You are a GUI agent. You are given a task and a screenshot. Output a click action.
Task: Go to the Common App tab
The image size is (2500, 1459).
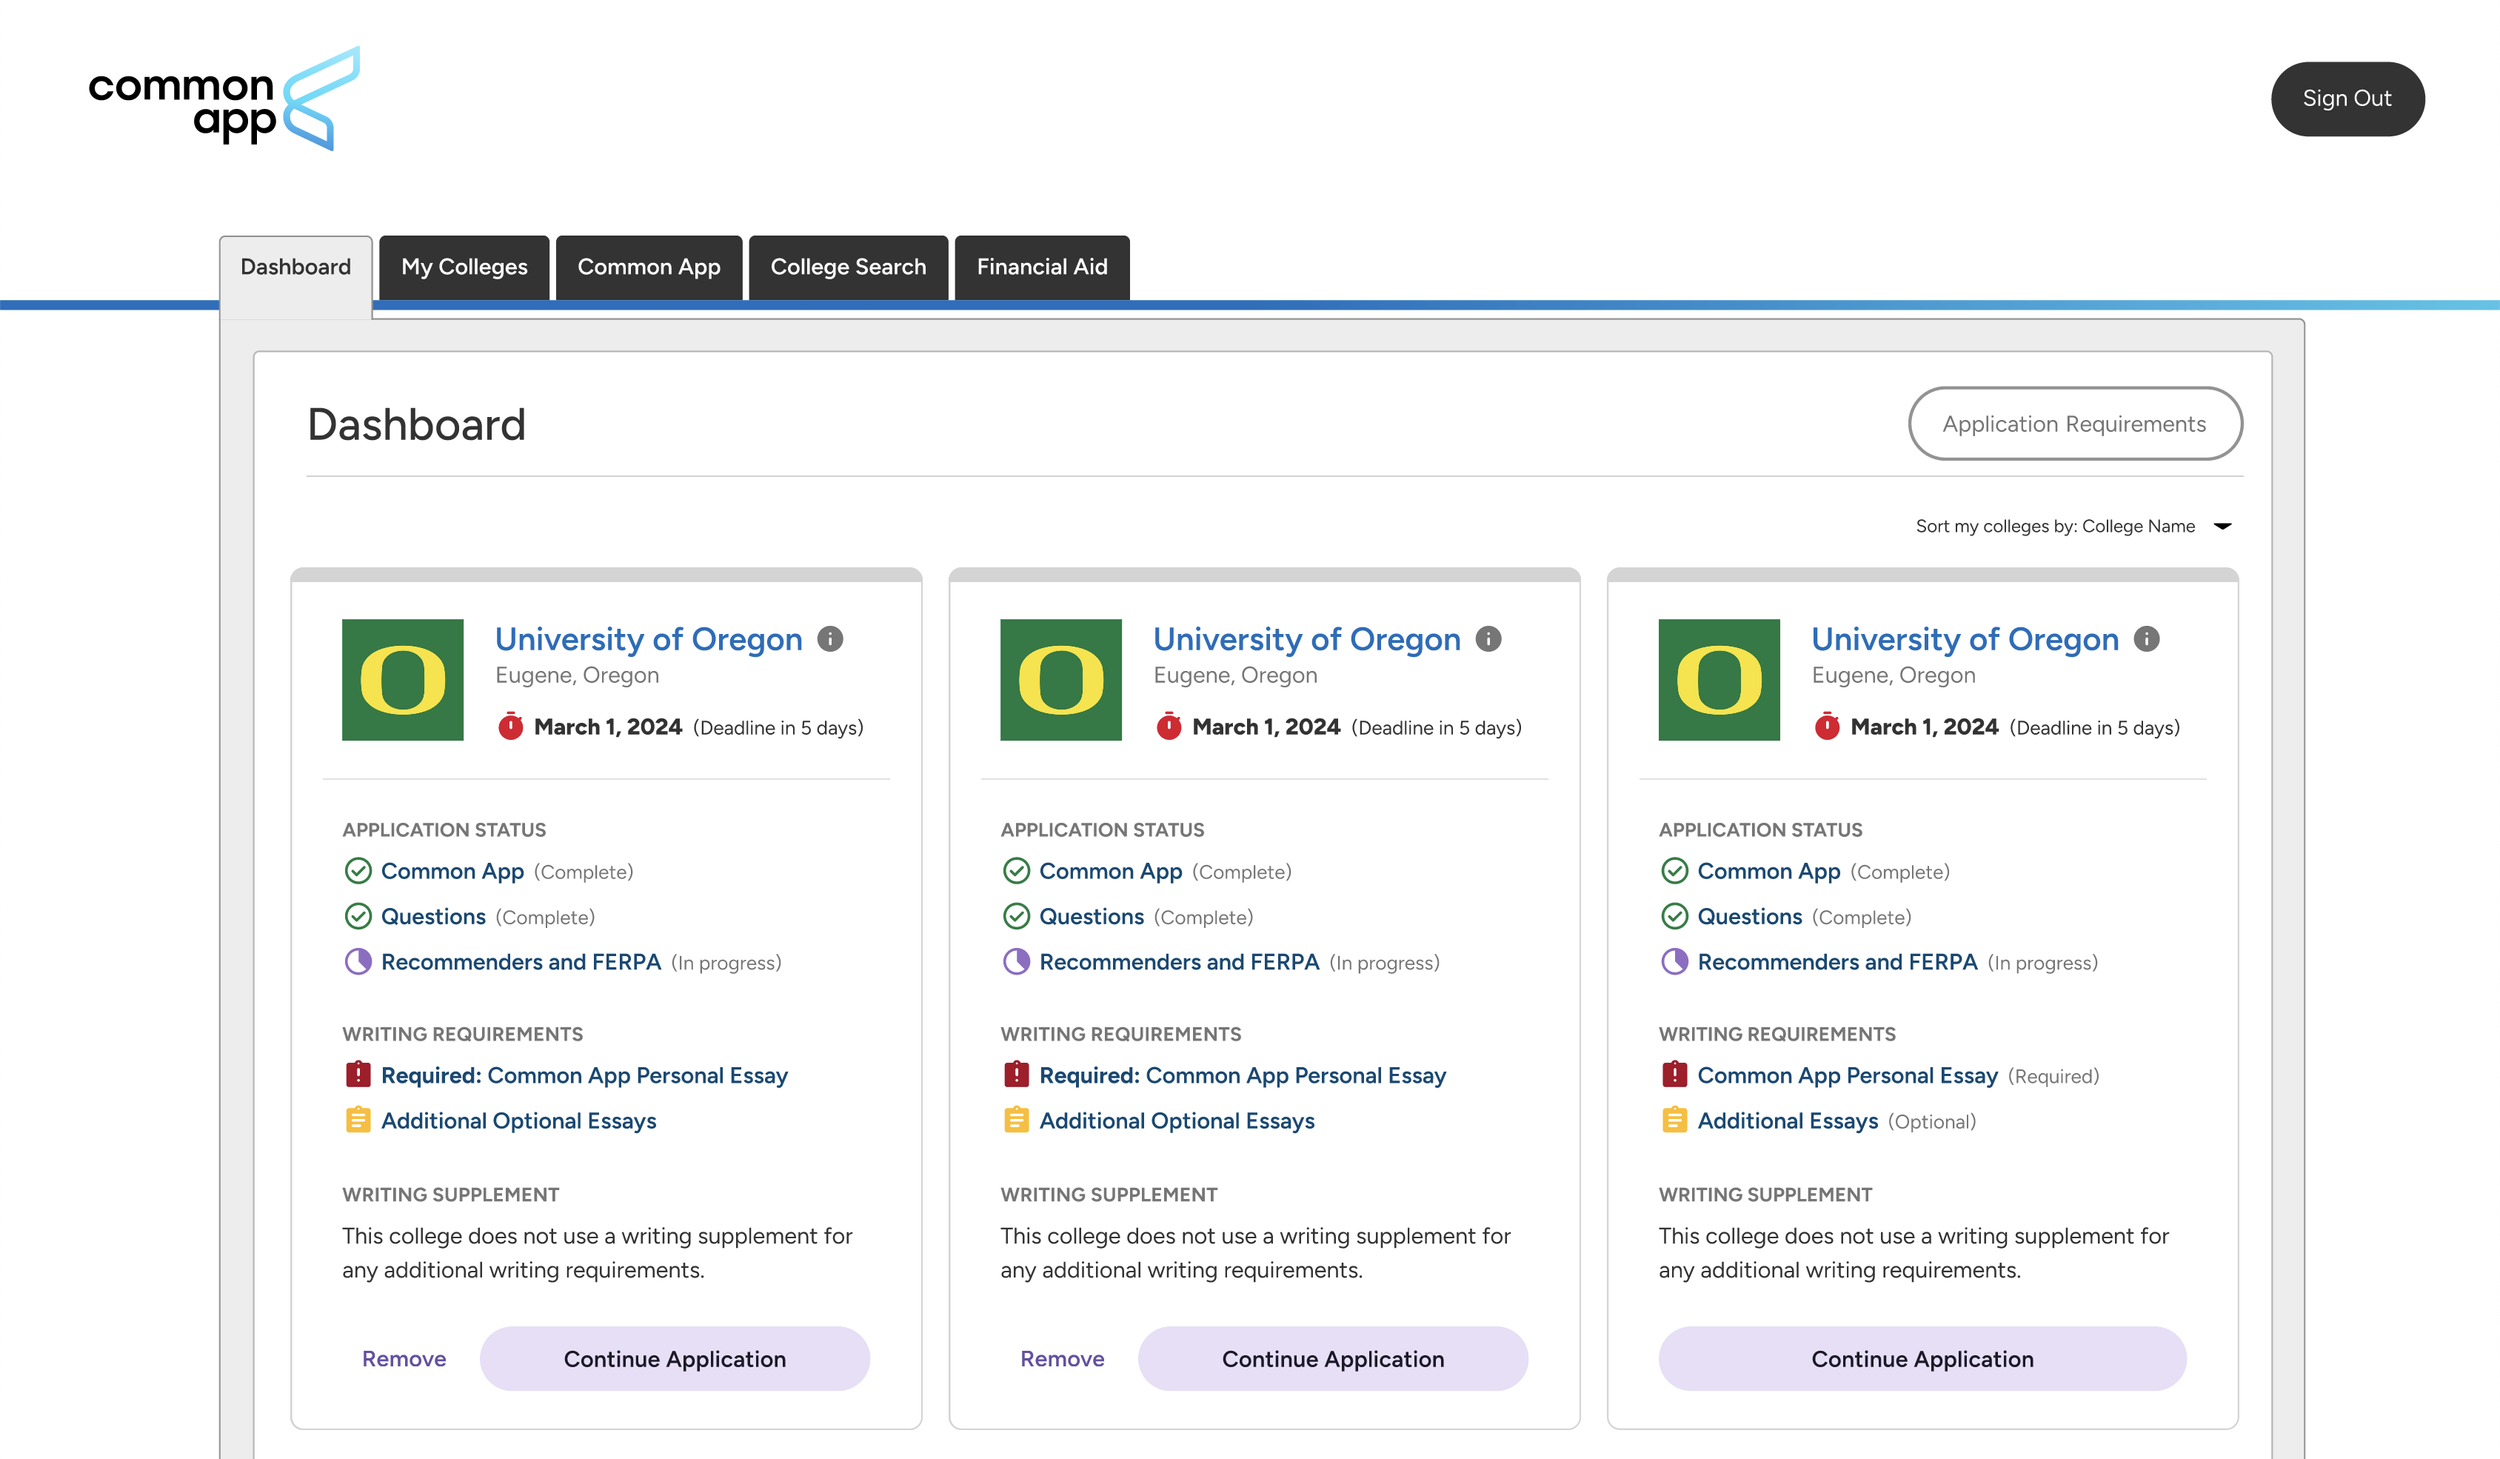[x=649, y=267]
